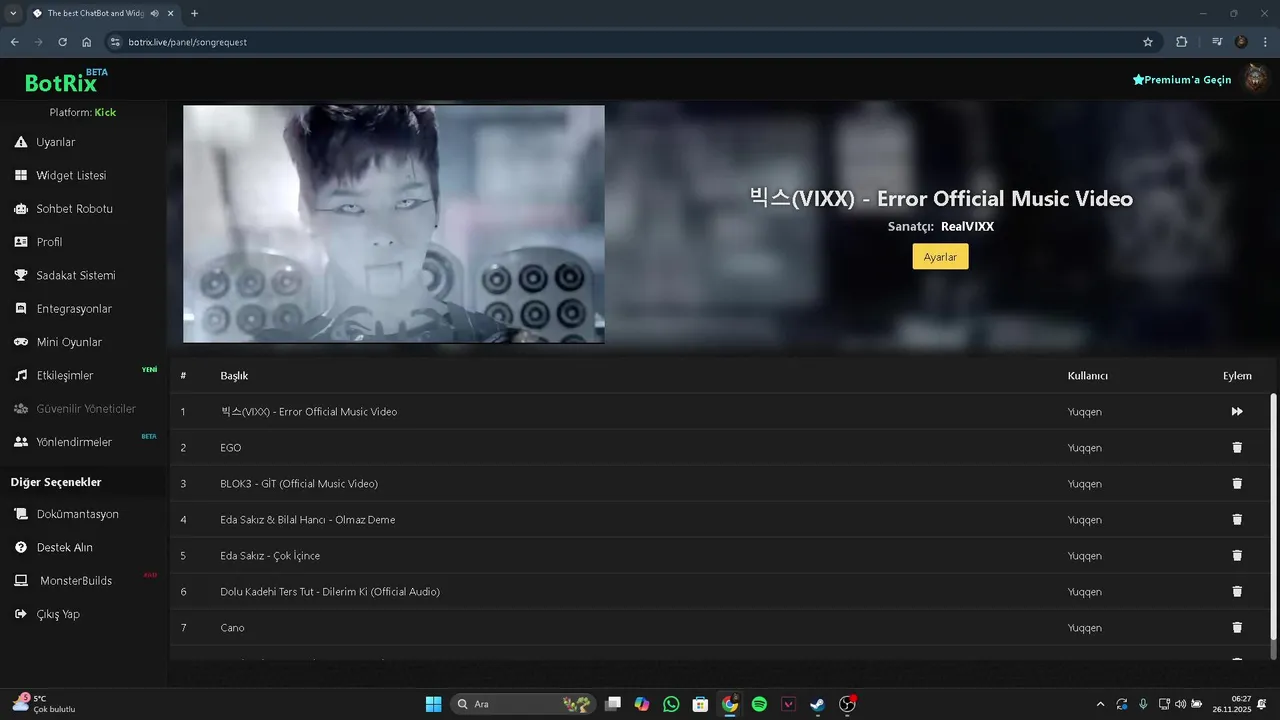Click the Dokümantasyon book icon
This screenshot has width=1280, height=720.
pyautogui.click(x=20, y=514)
